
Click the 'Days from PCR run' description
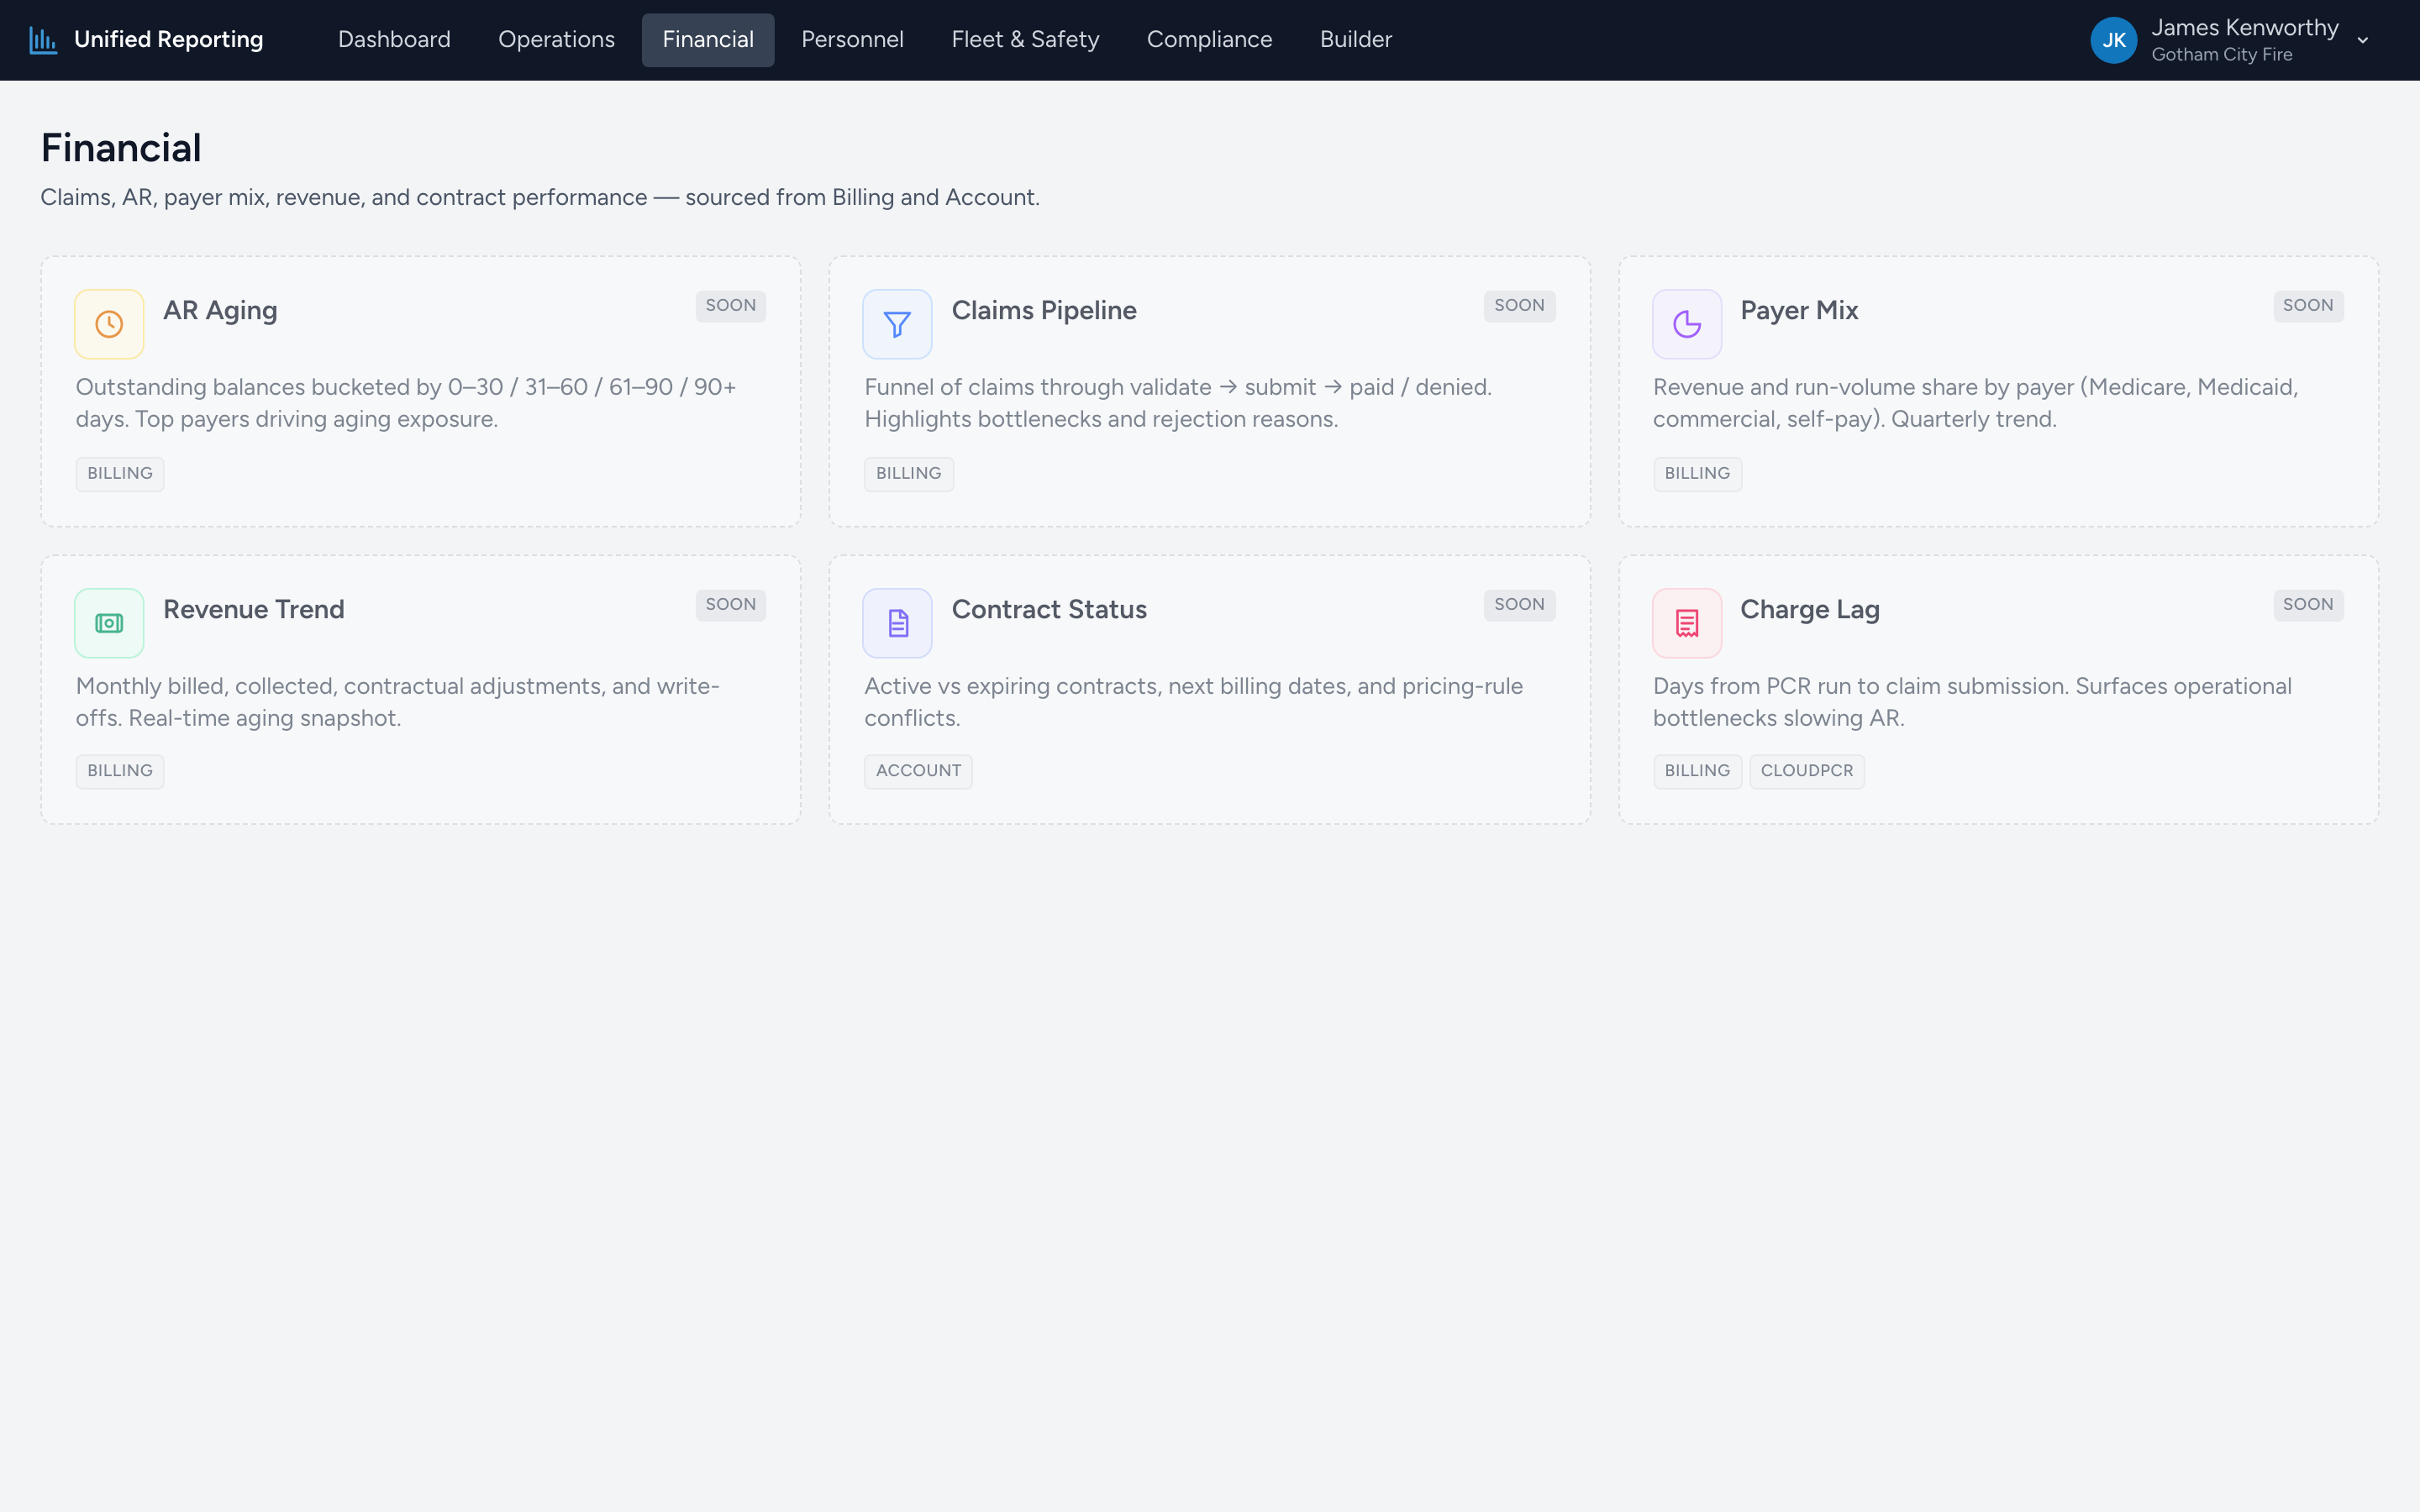(x=1972, y=702)
